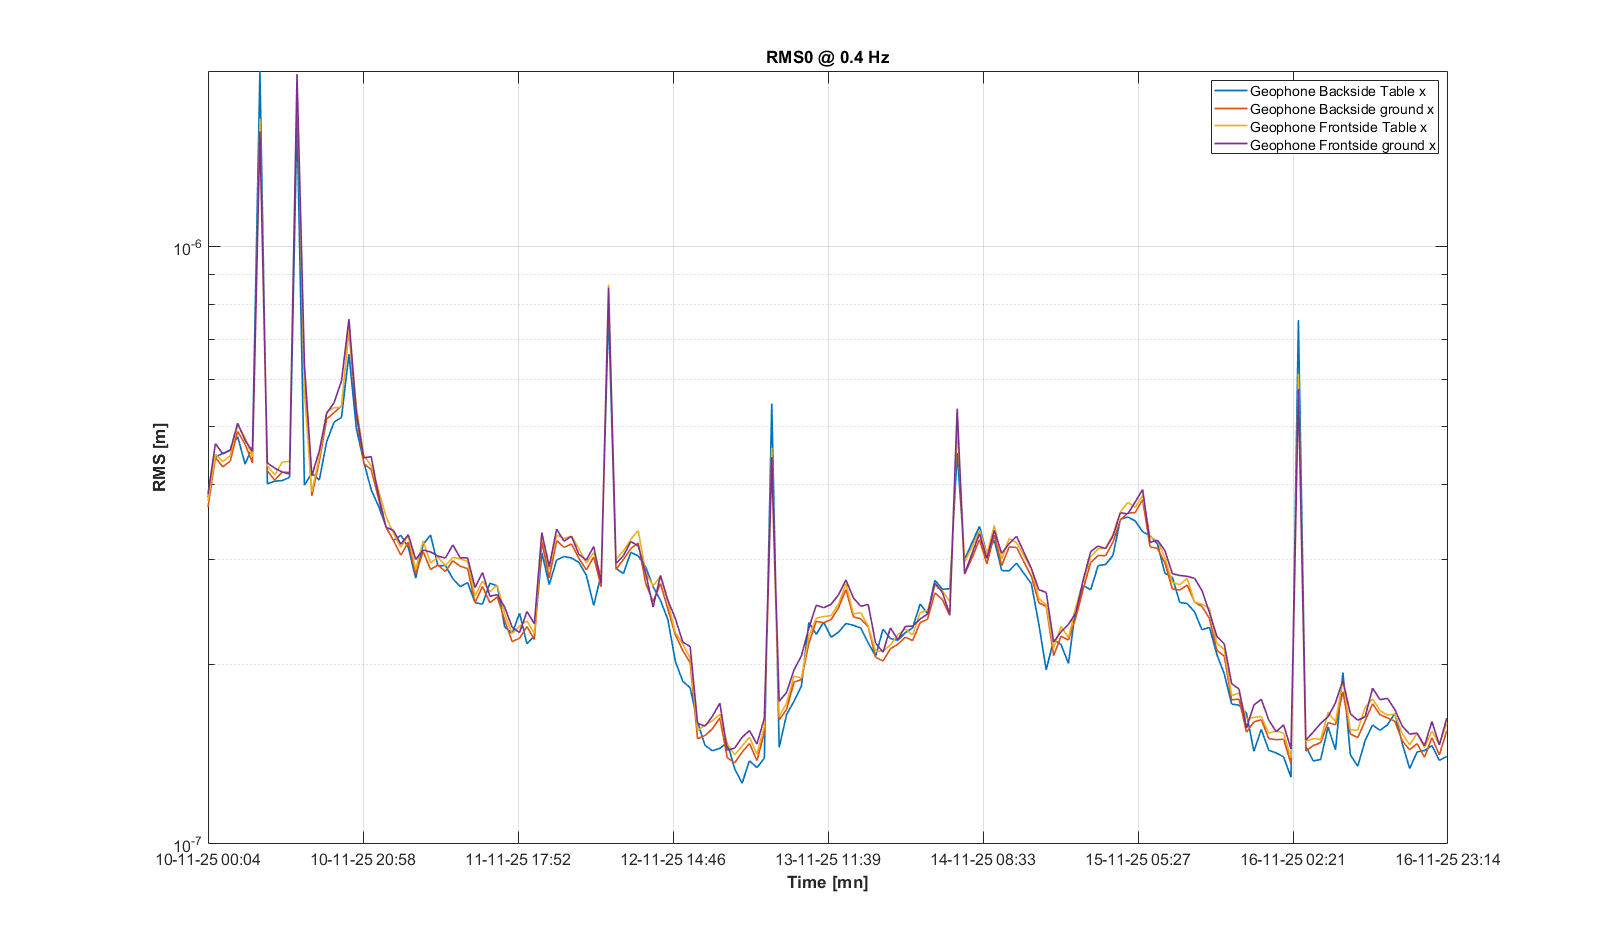Select the yellow line sample in the legend

click(x=1230, y=127)
